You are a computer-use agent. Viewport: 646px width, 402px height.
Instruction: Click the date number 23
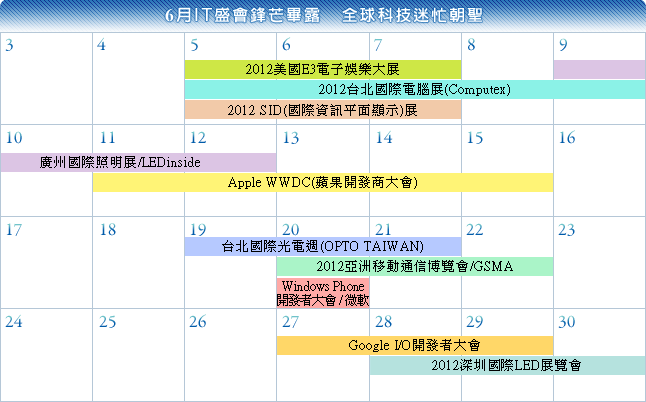567,229
